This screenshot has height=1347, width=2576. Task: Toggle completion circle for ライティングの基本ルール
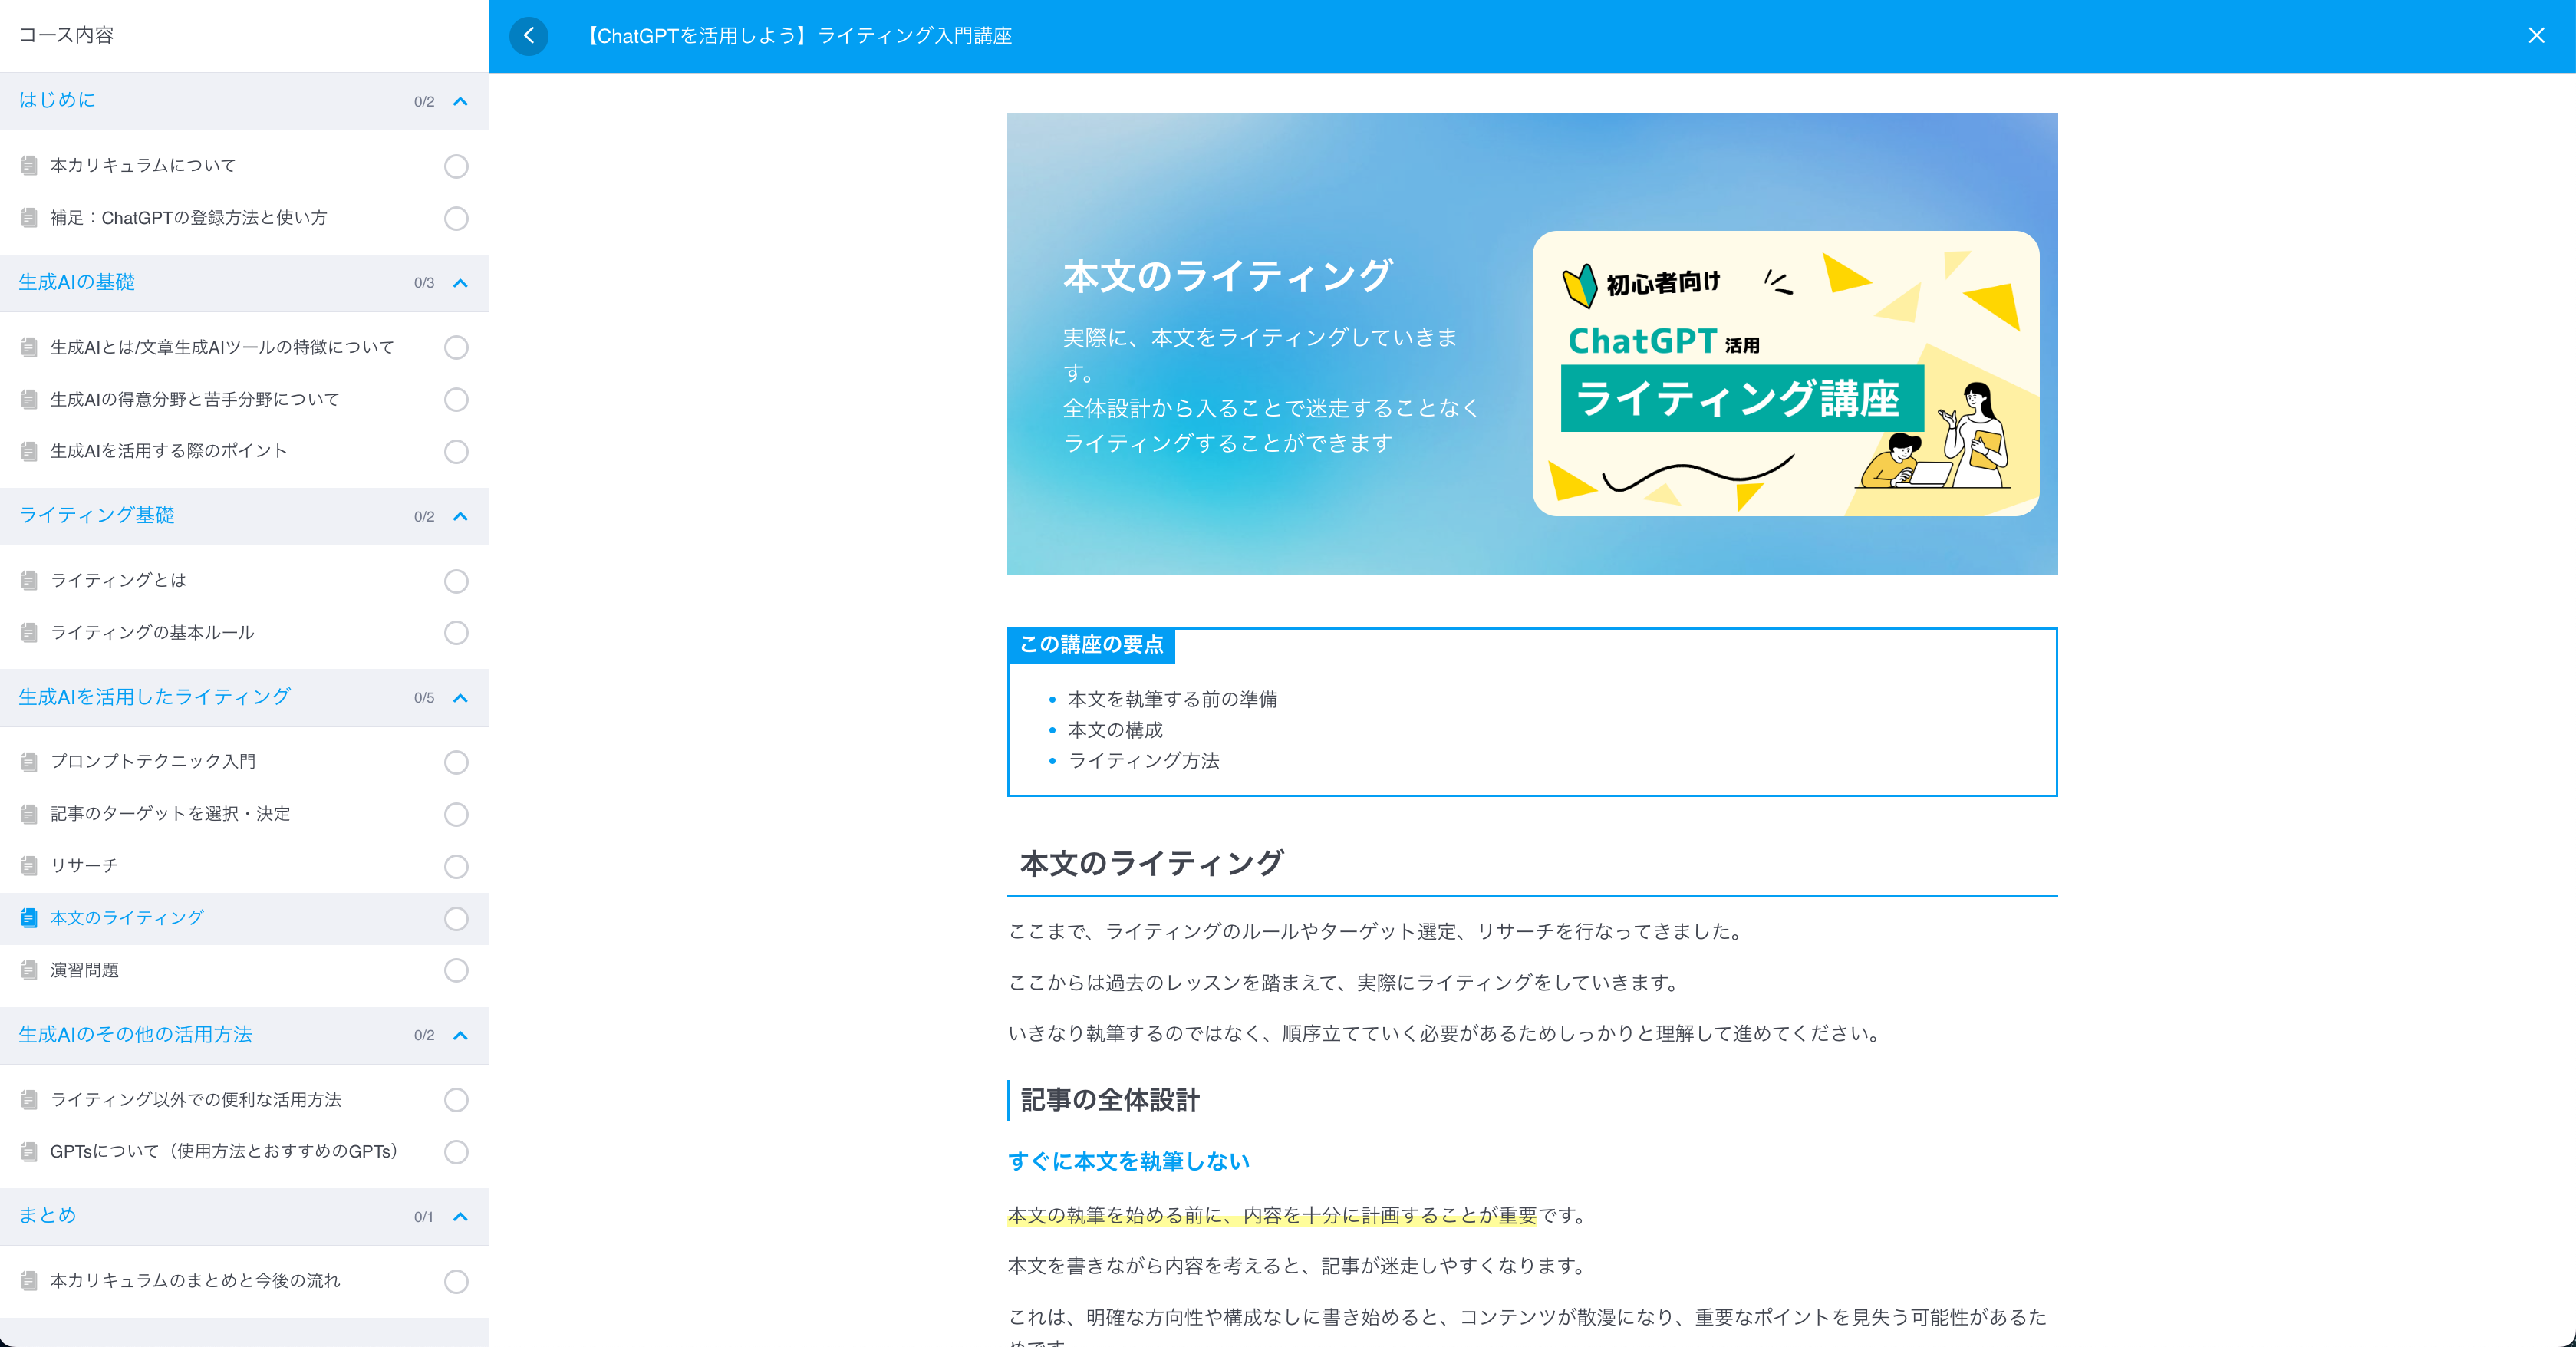pyautogui.click(x=456, y=633)
